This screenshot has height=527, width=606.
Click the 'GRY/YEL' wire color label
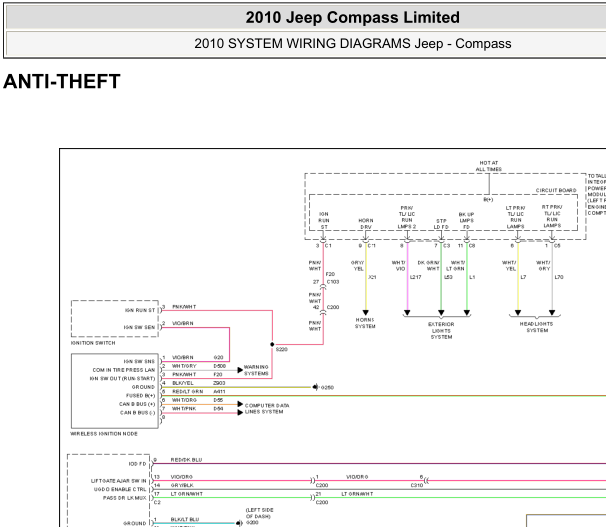pyautogui.click(x=357, y=266)
